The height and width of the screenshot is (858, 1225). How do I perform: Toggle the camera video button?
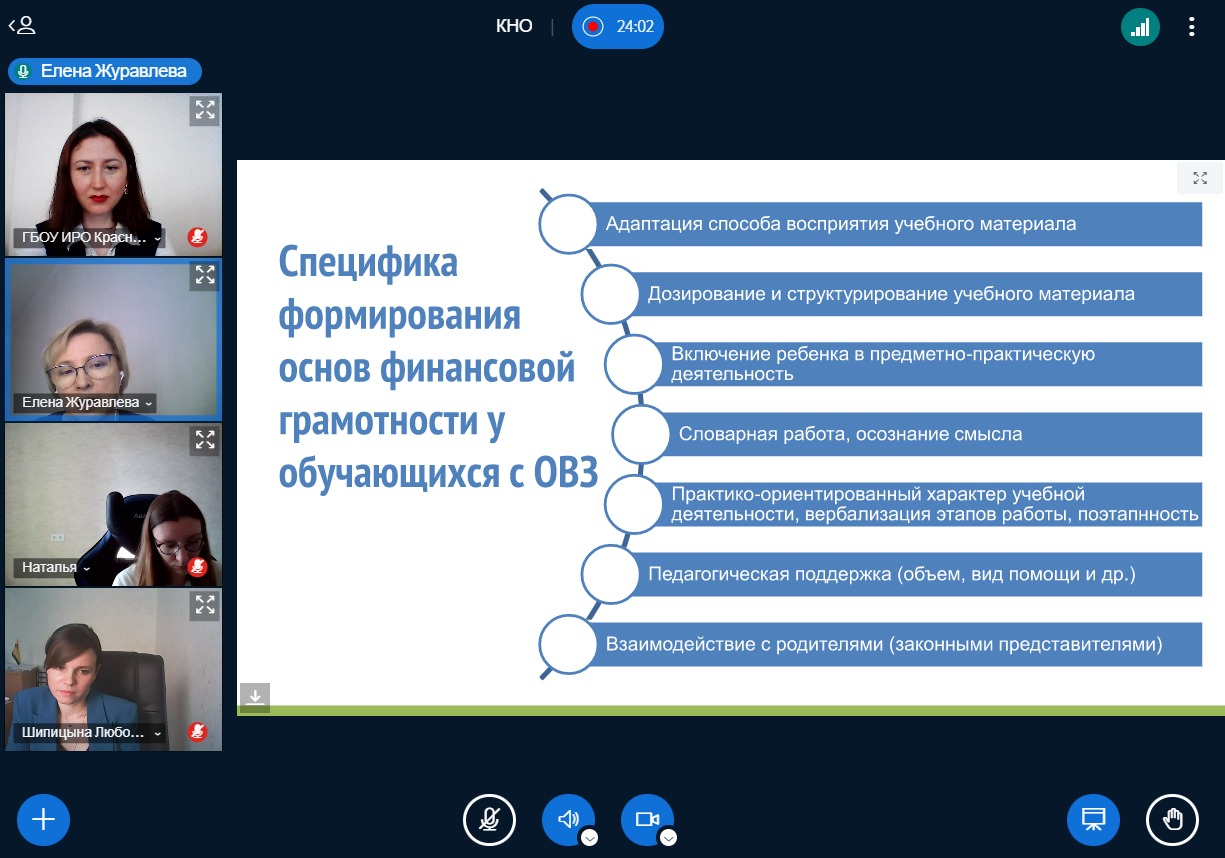coord(646,820)
